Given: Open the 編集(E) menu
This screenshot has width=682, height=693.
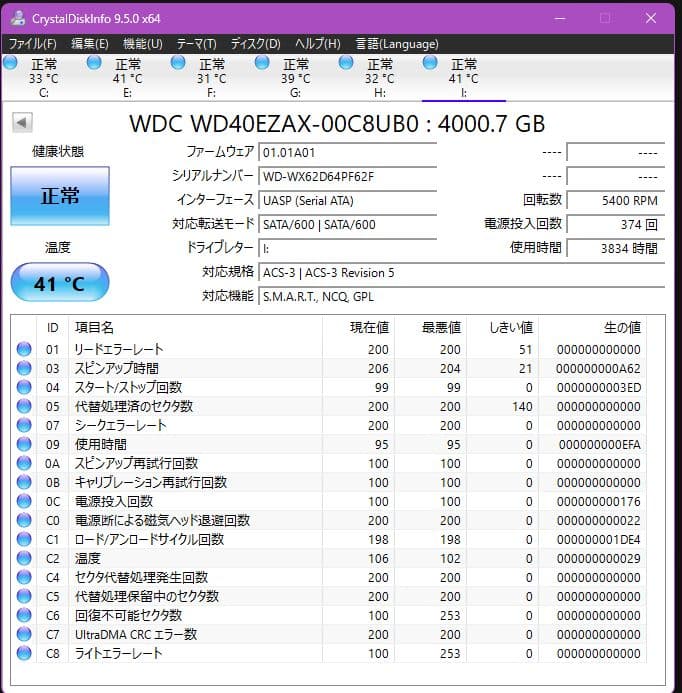Looking at the screenshot, I should 90,44.
